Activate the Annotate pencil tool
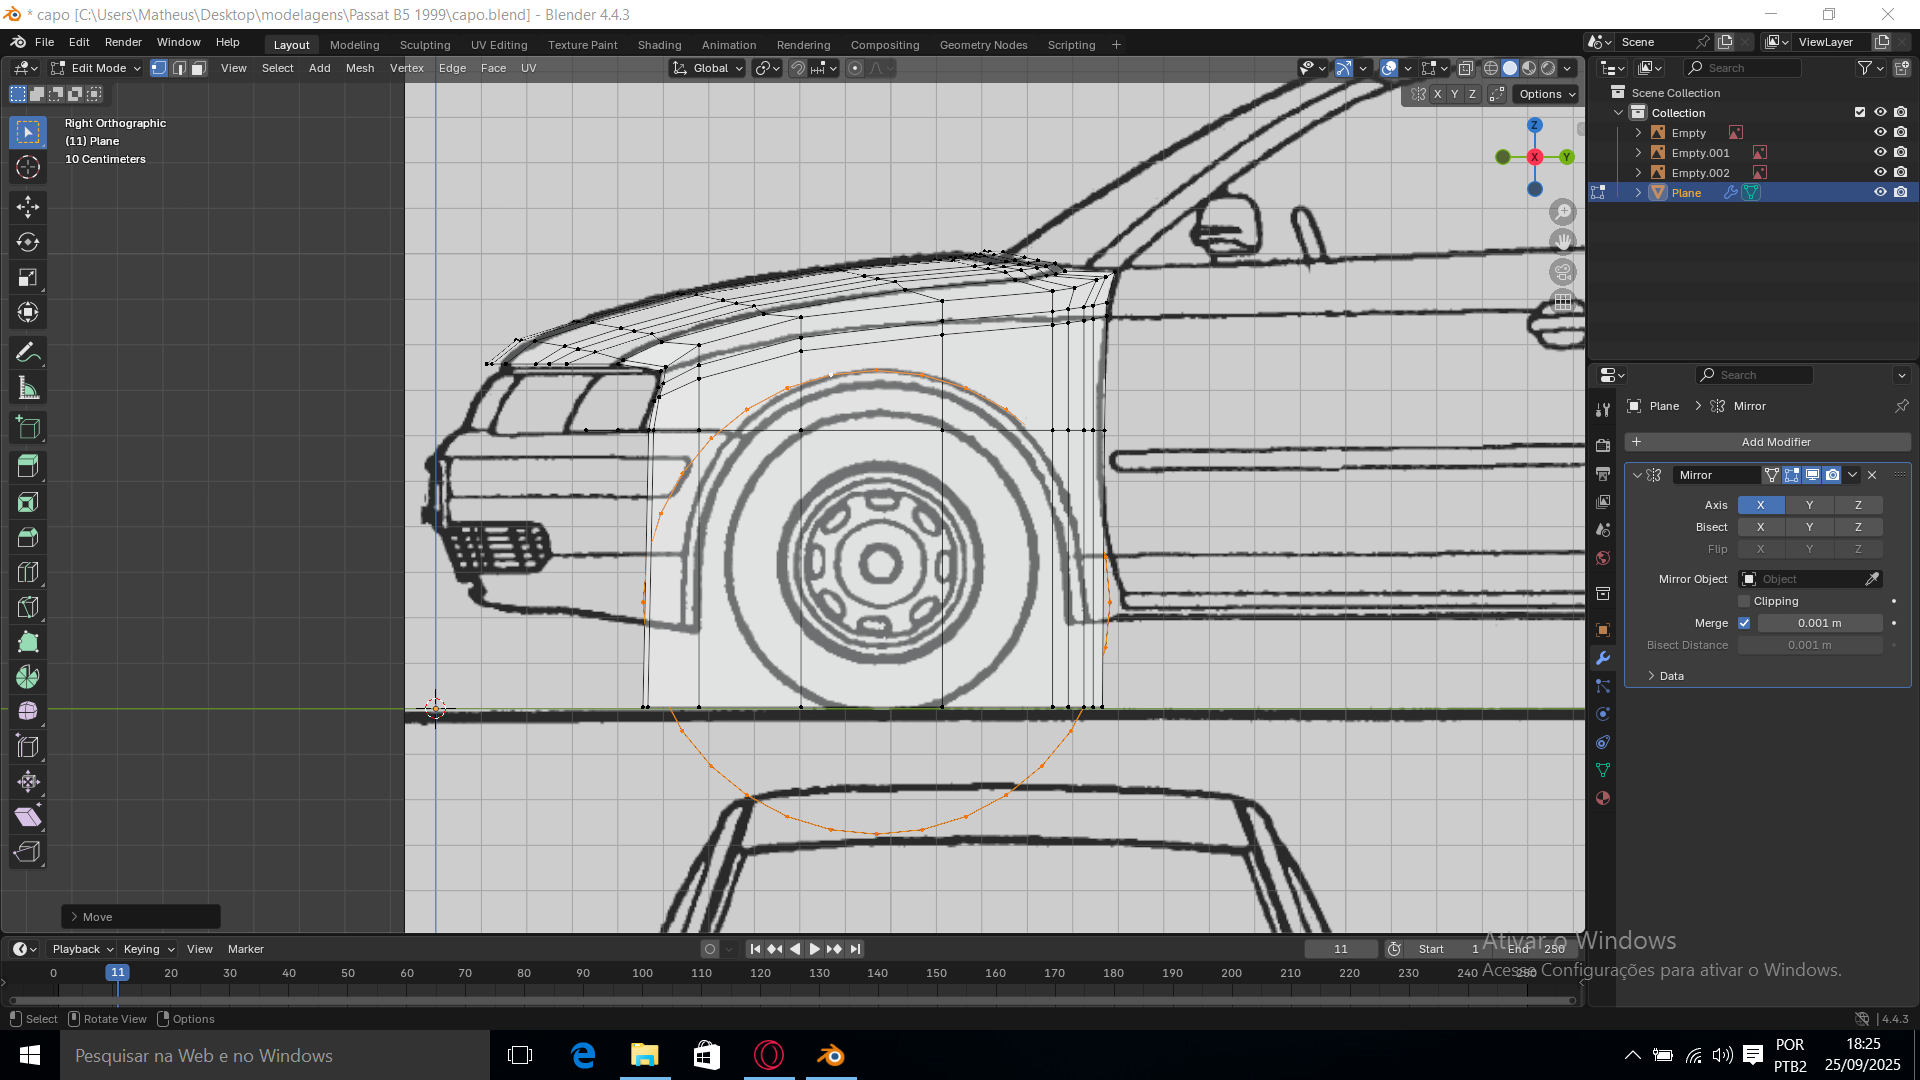 tap(28, 352)
